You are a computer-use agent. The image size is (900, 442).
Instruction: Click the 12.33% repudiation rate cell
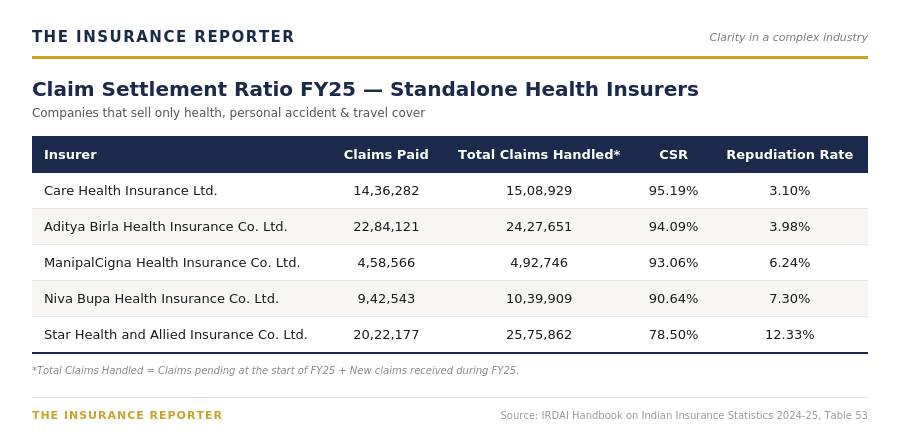point(789,335)
